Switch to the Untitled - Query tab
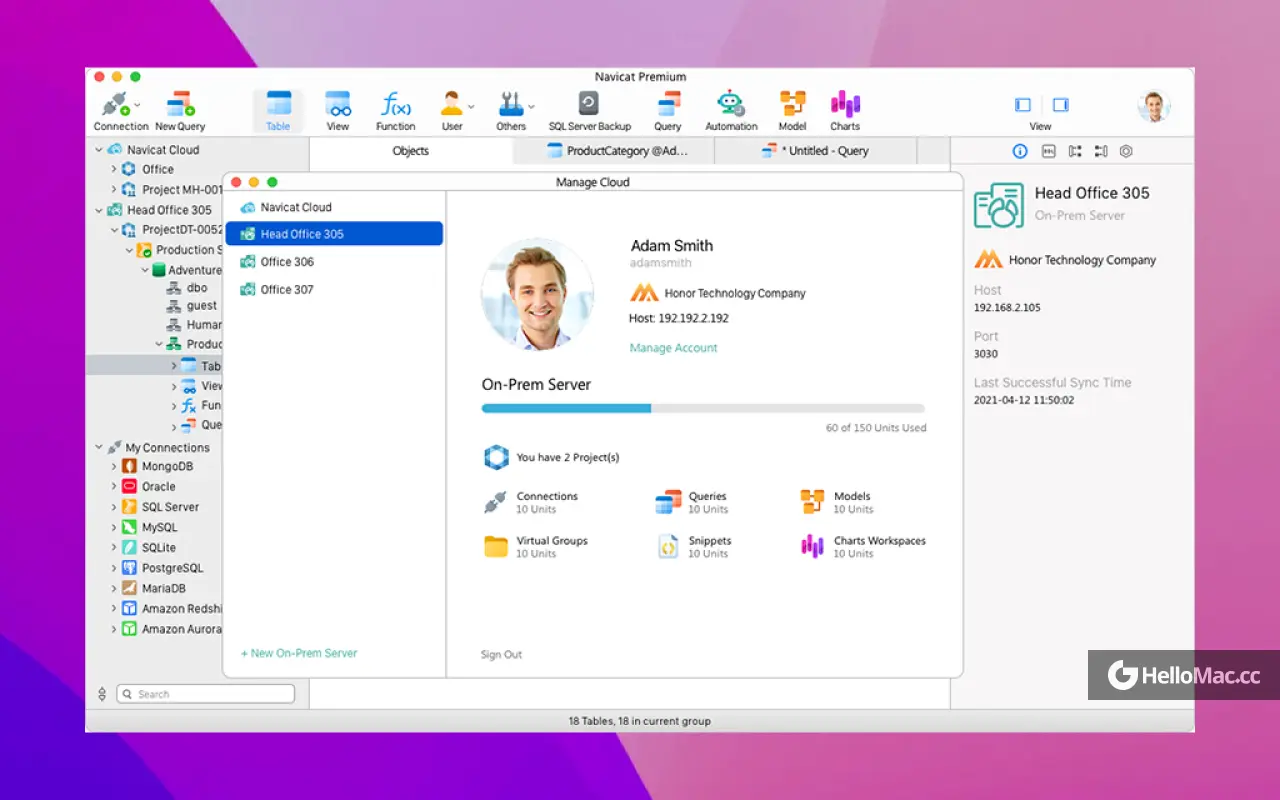Screen dimensions: 1280x800 [816, 151]
